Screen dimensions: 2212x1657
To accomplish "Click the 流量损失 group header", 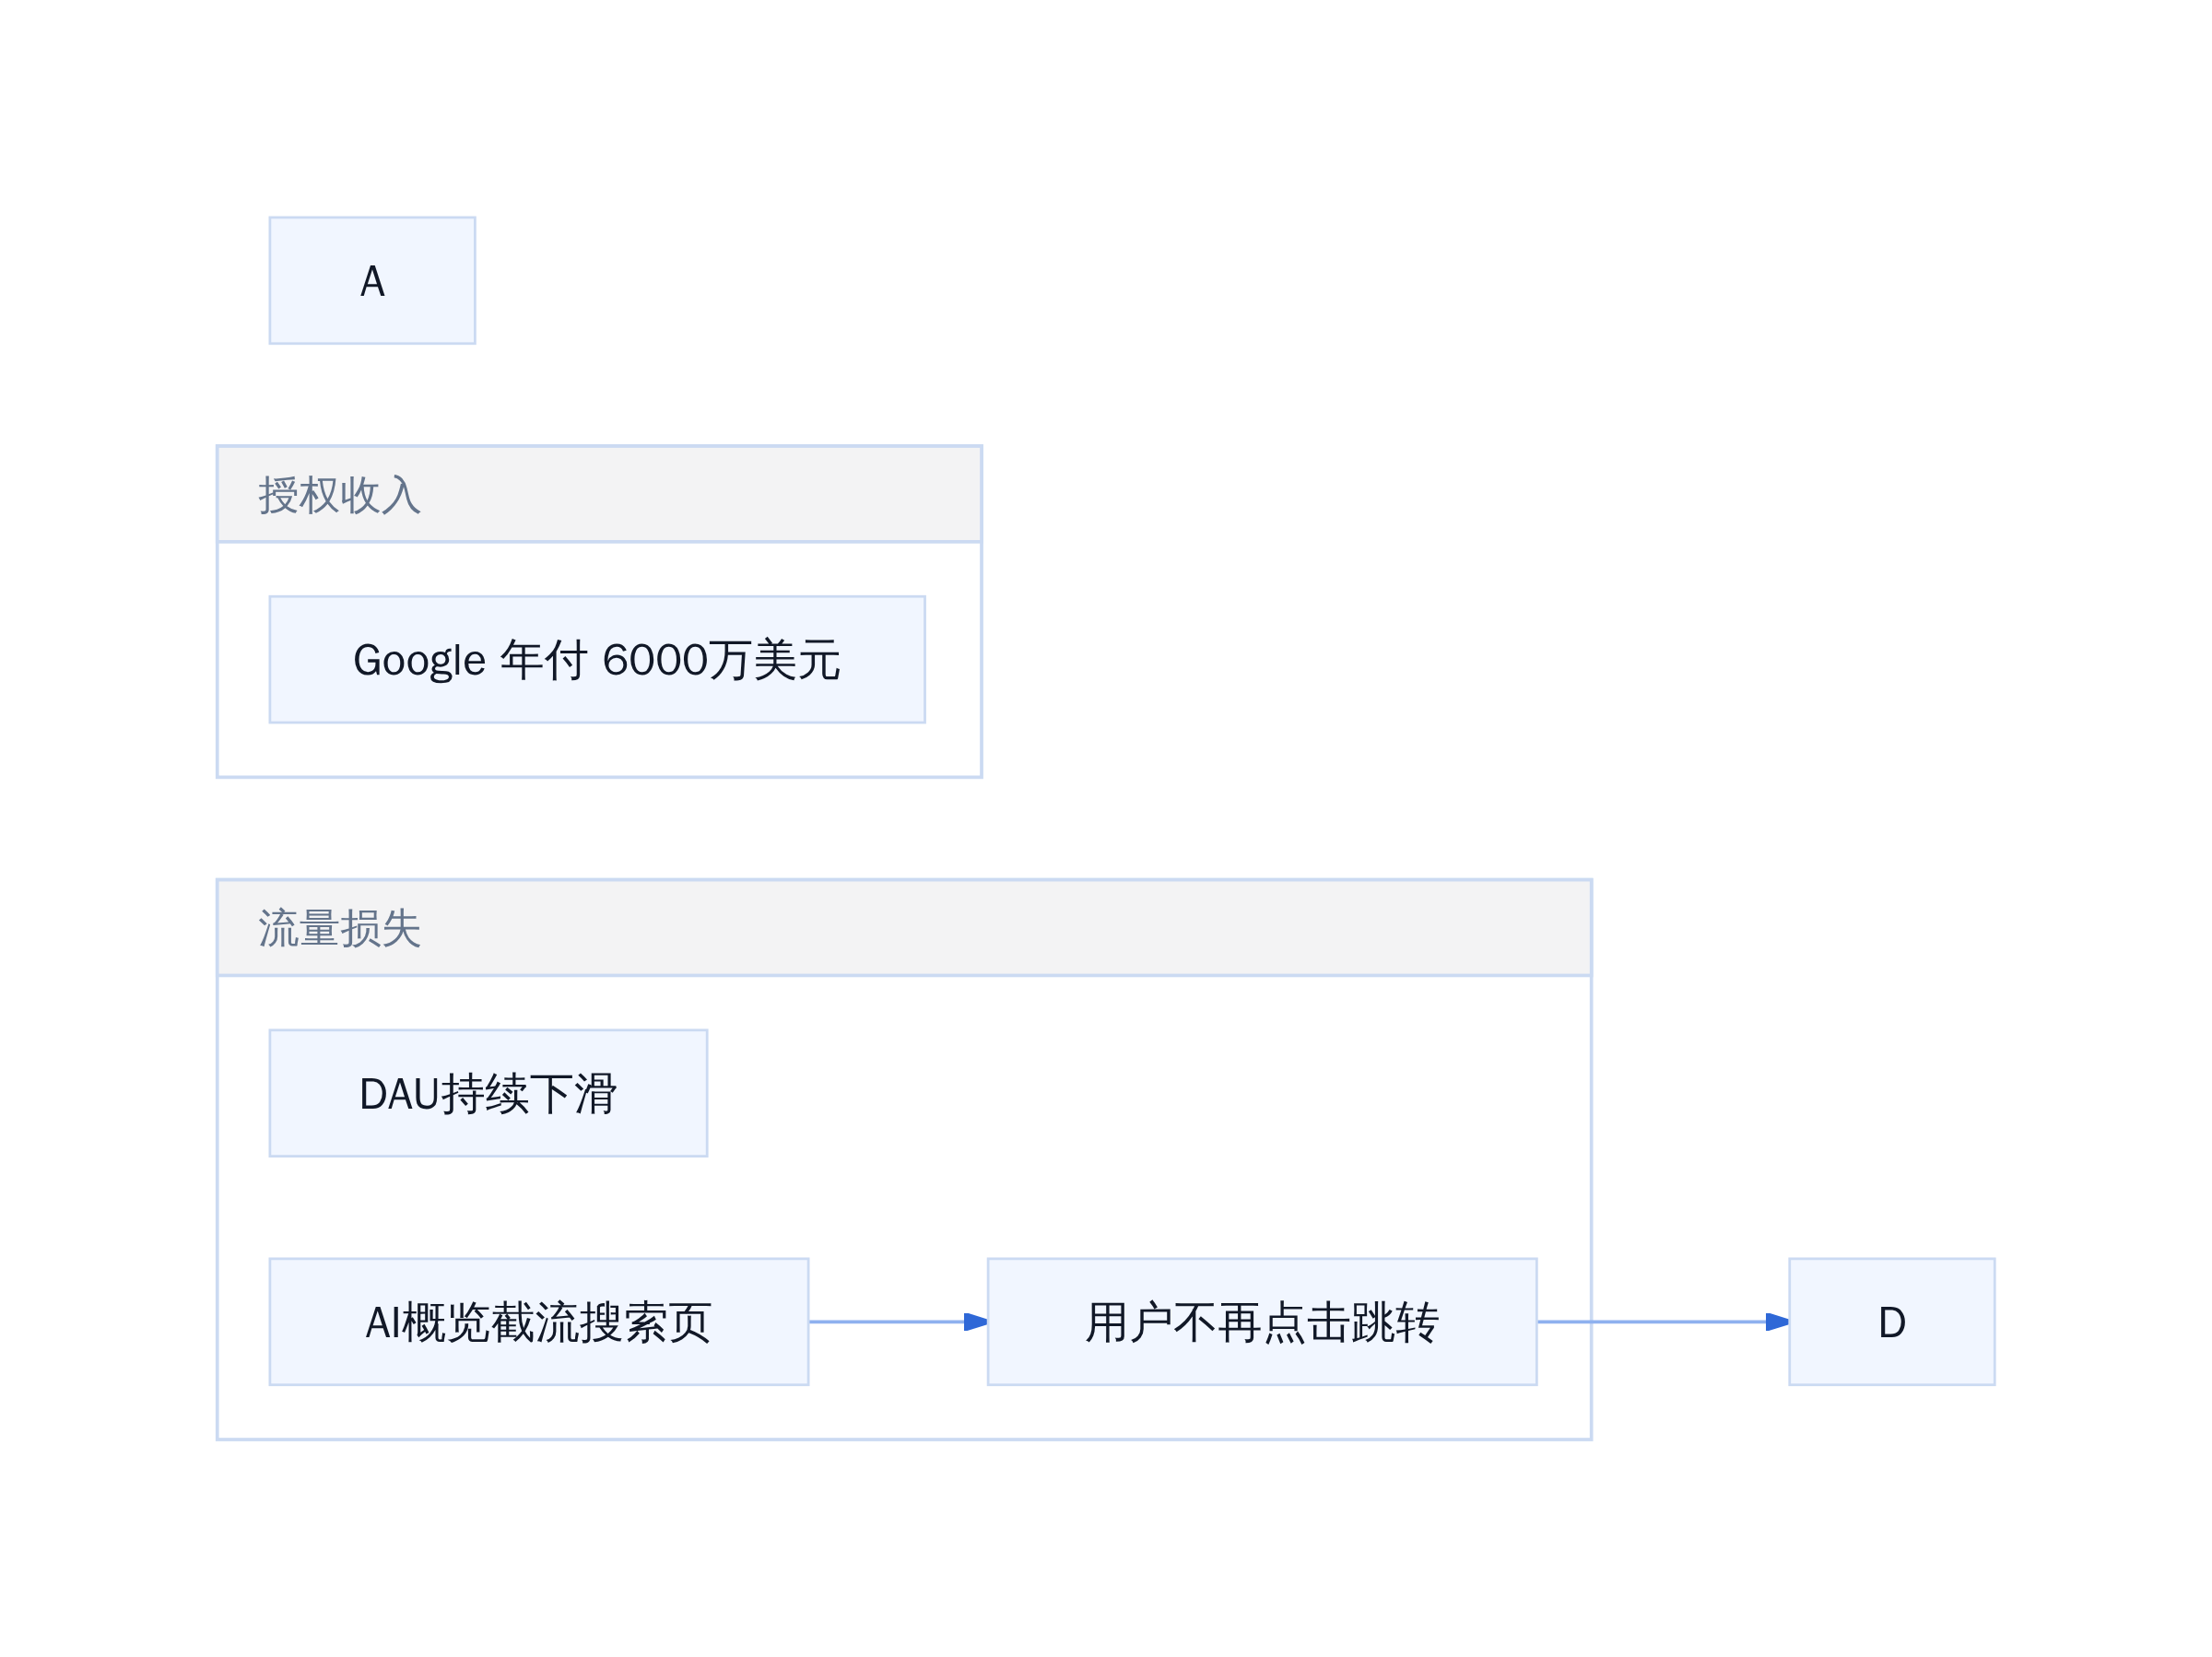I will [904, 927].
